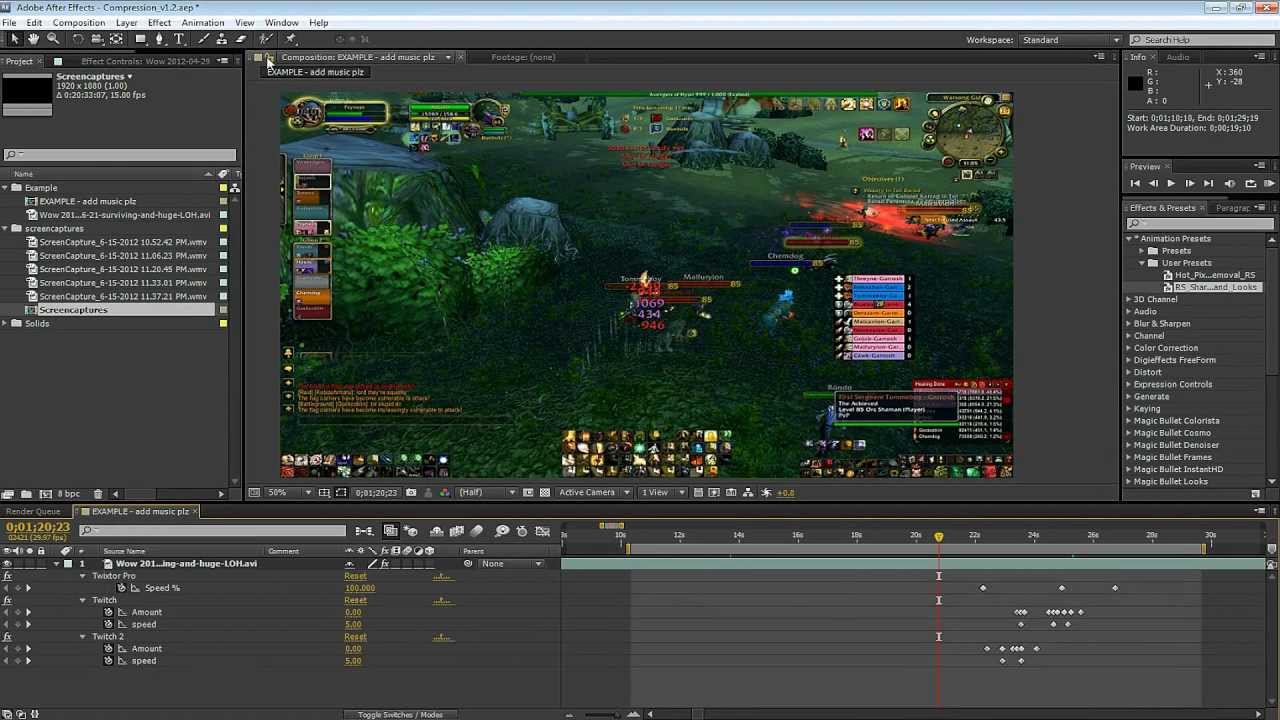The image size is (1280, 720).
Task: Open composition mini-flowchart icon in timeline
Action: [x=364, y=531]
